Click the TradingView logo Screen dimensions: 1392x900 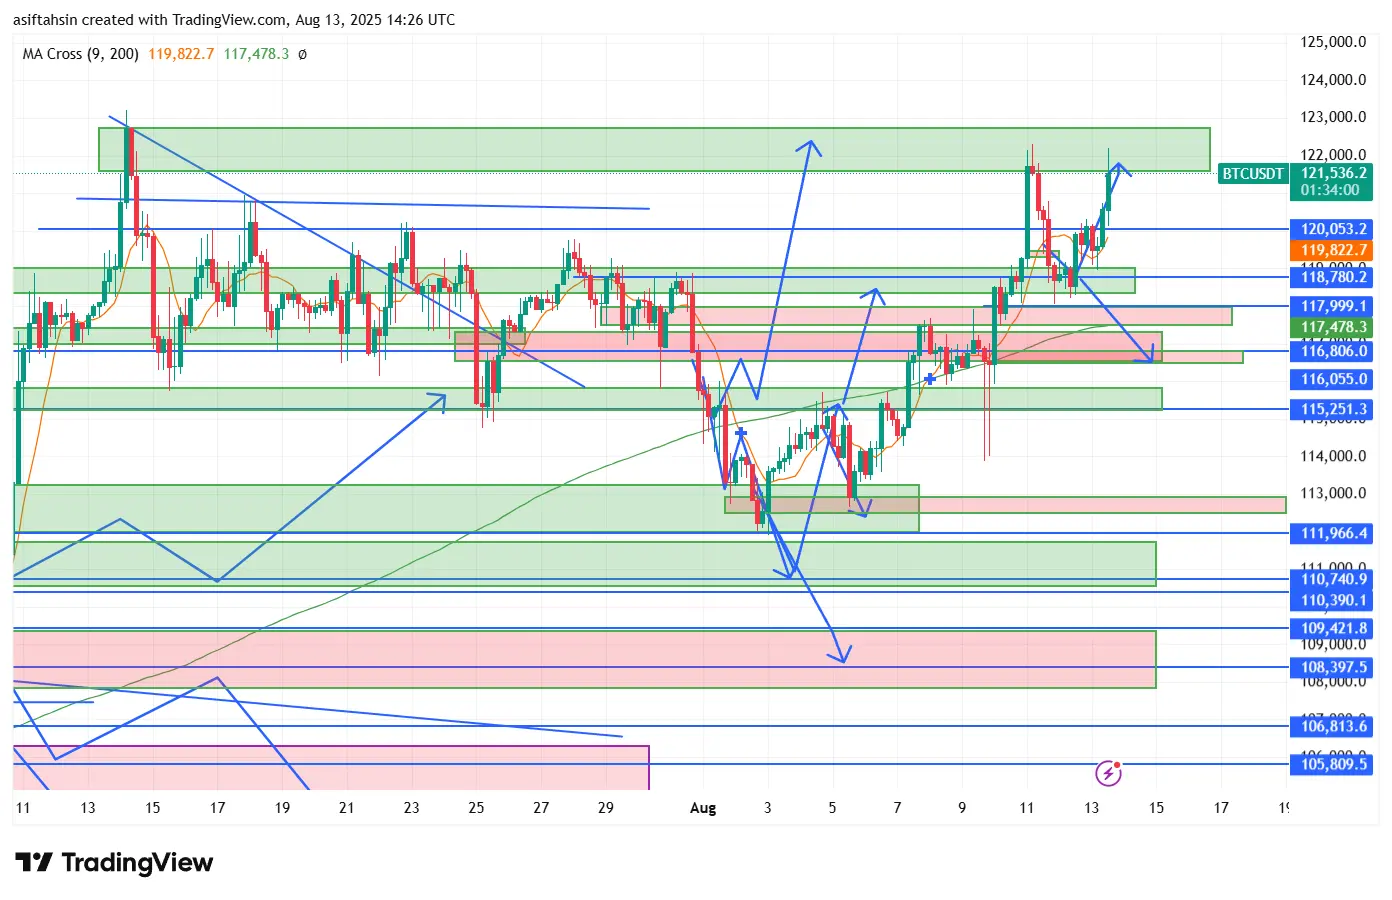point(114,862)
